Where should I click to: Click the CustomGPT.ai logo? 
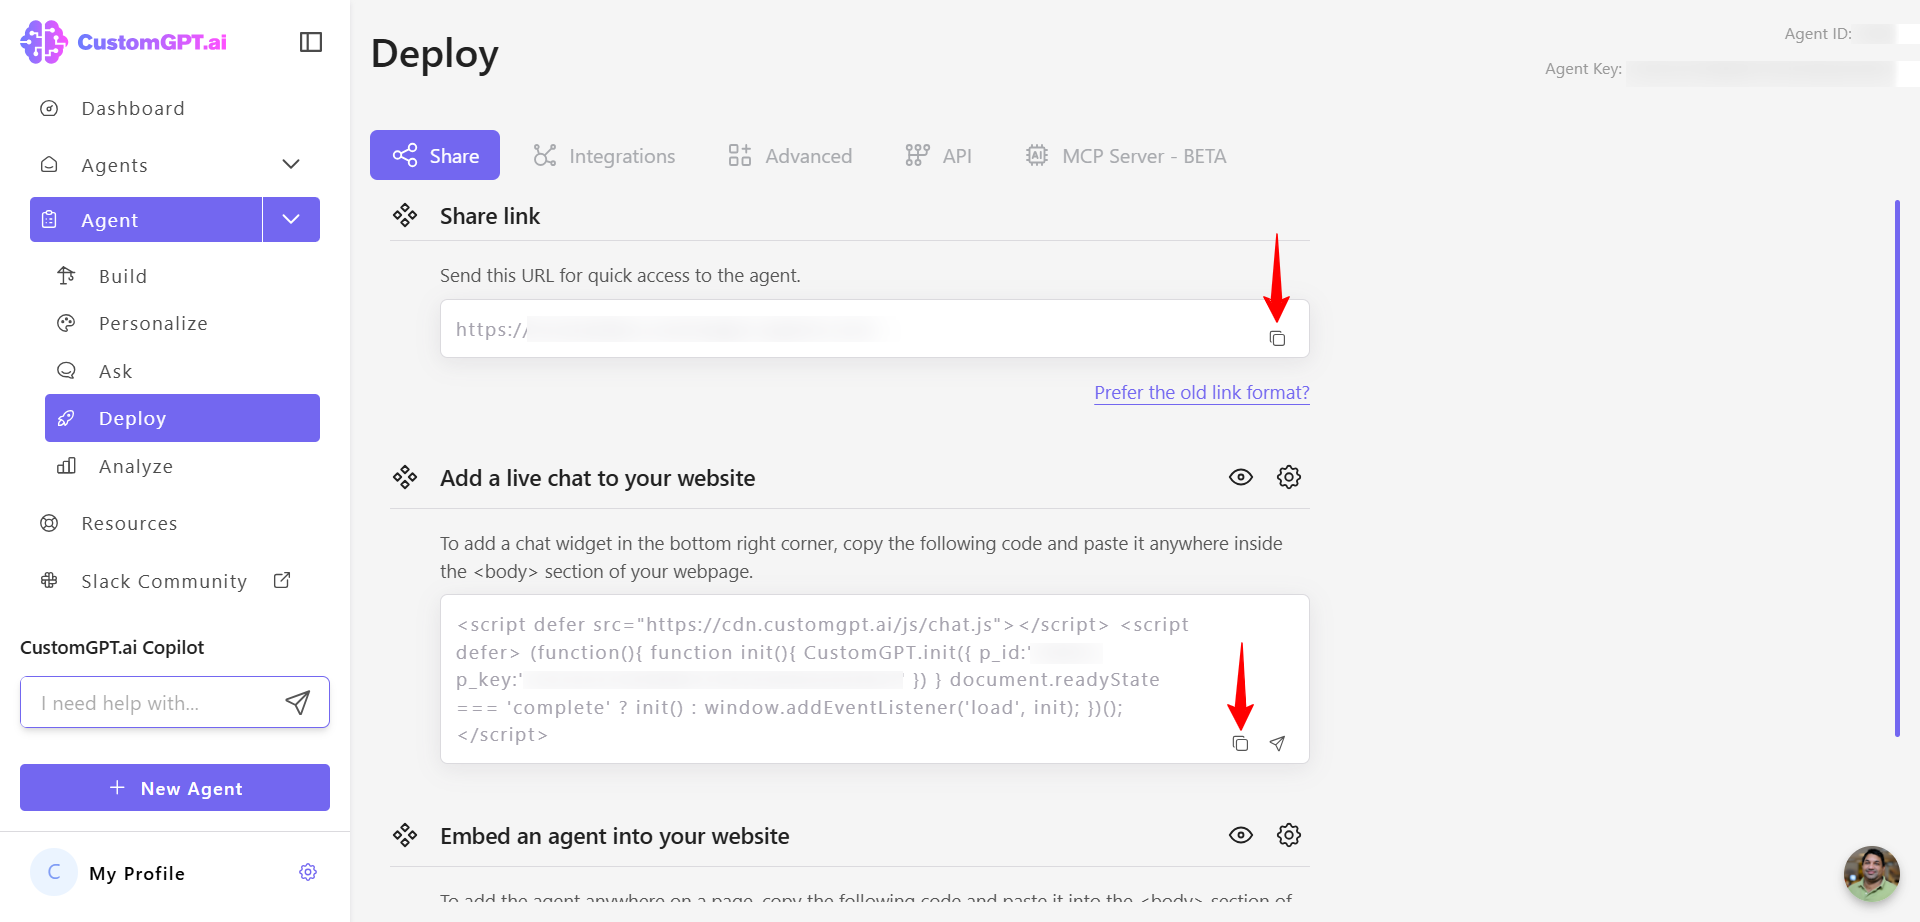(x=123, y=42)
